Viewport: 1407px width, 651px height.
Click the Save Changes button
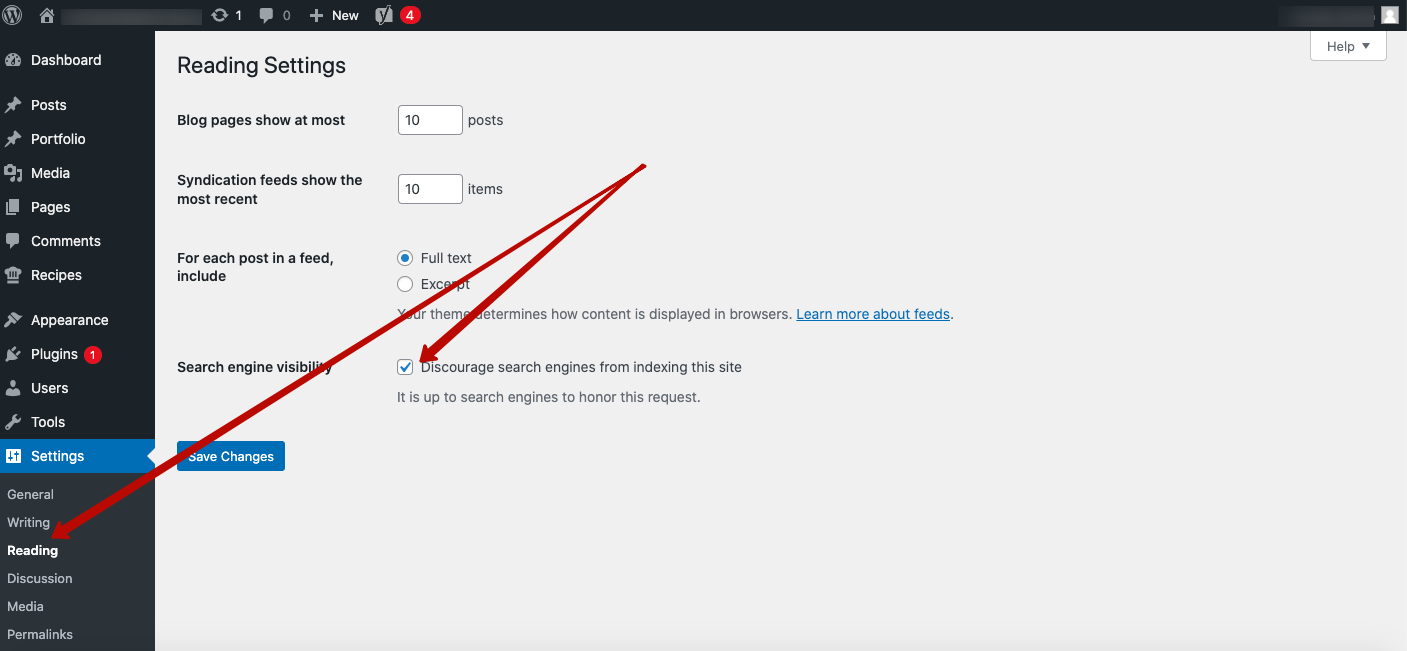(231, 456)
